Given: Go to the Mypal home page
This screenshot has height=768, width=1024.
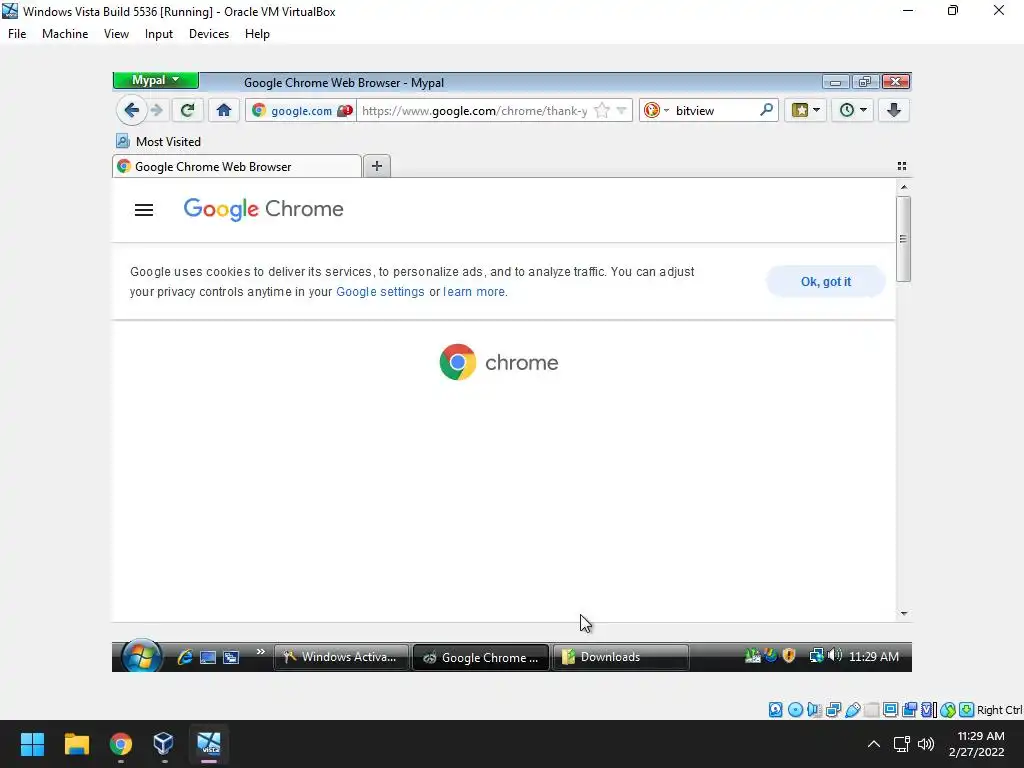Looking at the screenshot, I should point(224,110).
